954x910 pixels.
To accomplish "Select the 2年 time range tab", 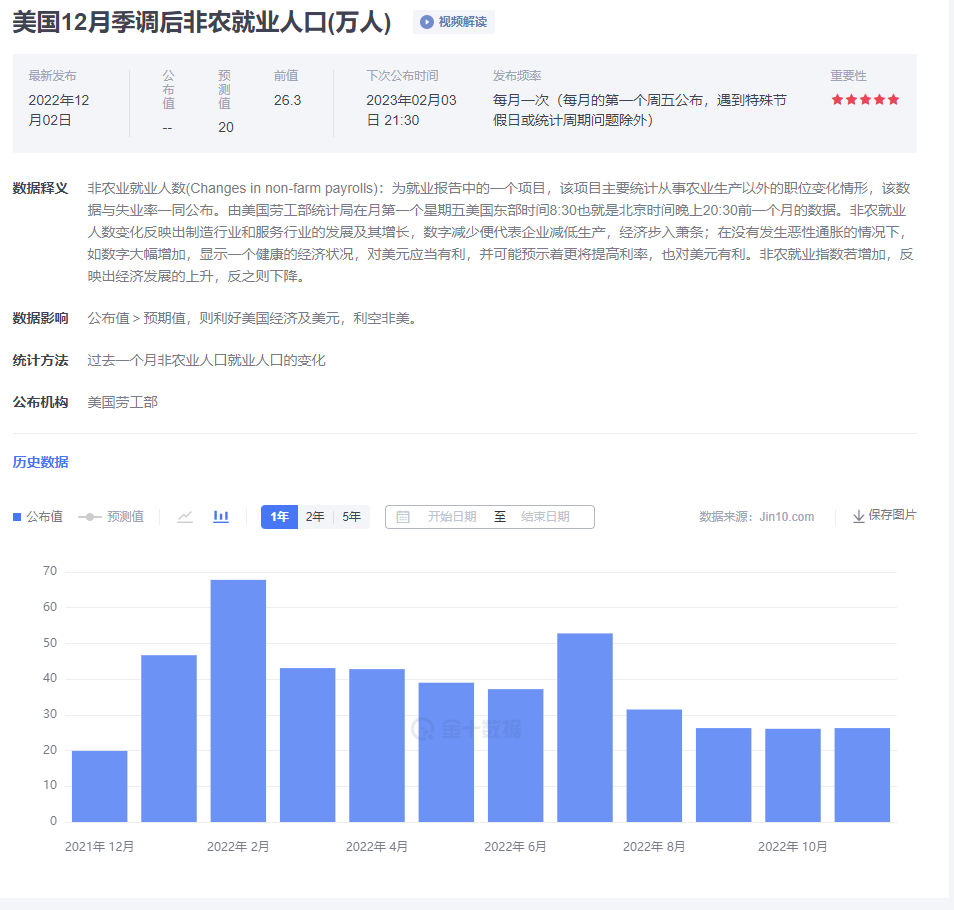I will click(315, 517).
